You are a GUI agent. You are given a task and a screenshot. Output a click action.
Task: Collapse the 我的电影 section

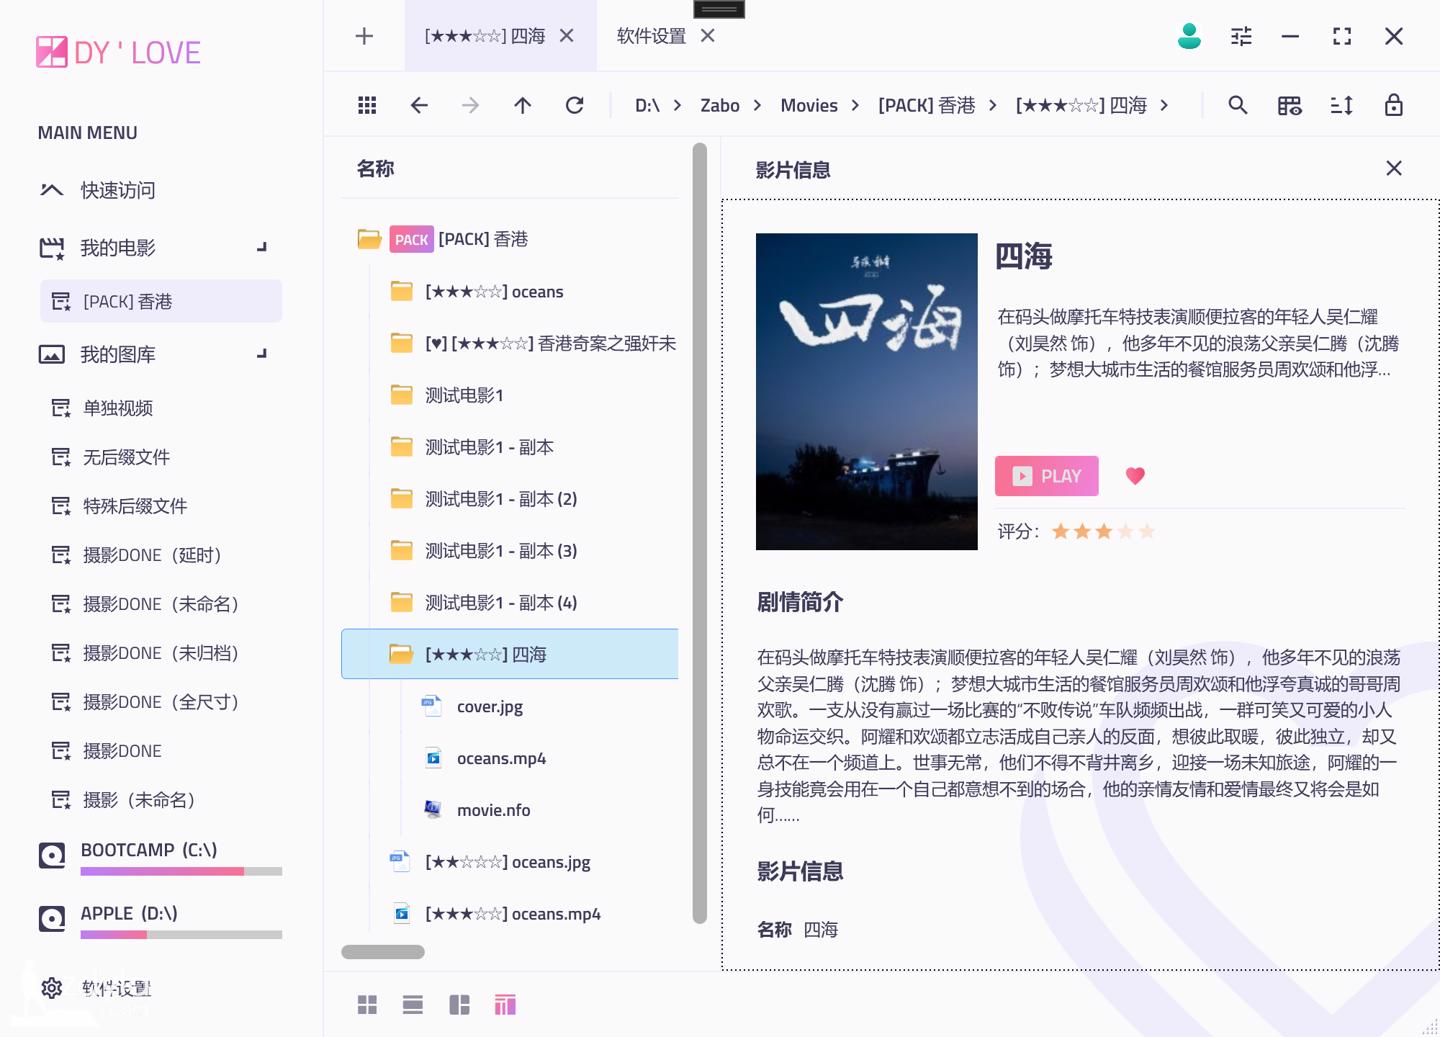[262, 247]
